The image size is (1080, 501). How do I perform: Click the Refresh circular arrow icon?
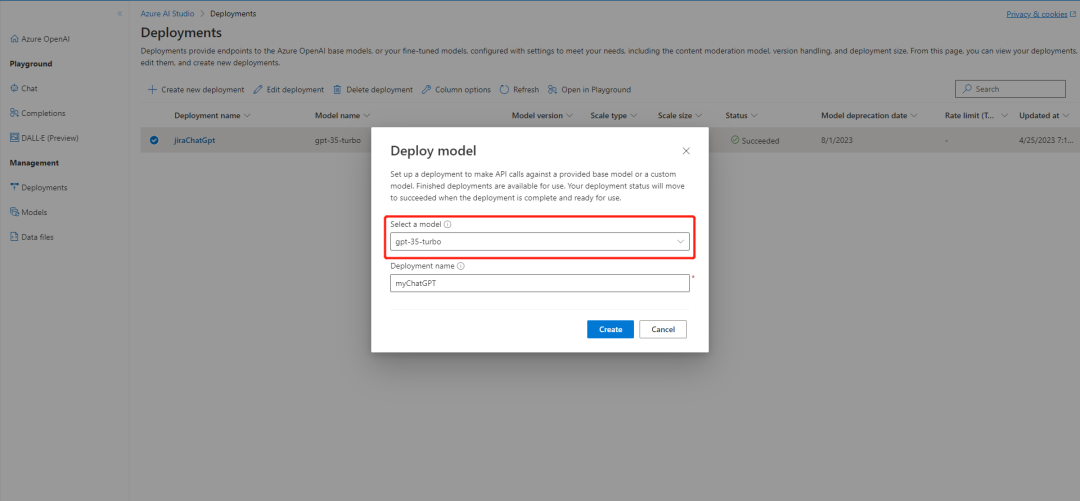(x=504, y=90)
